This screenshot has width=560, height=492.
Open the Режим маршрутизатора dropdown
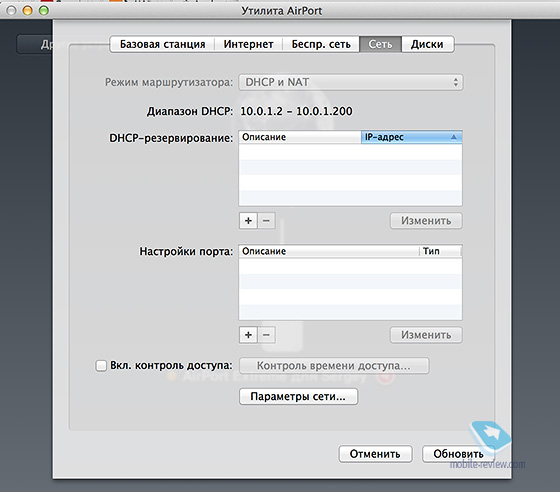pyautogui.click(x=351, y=82)
